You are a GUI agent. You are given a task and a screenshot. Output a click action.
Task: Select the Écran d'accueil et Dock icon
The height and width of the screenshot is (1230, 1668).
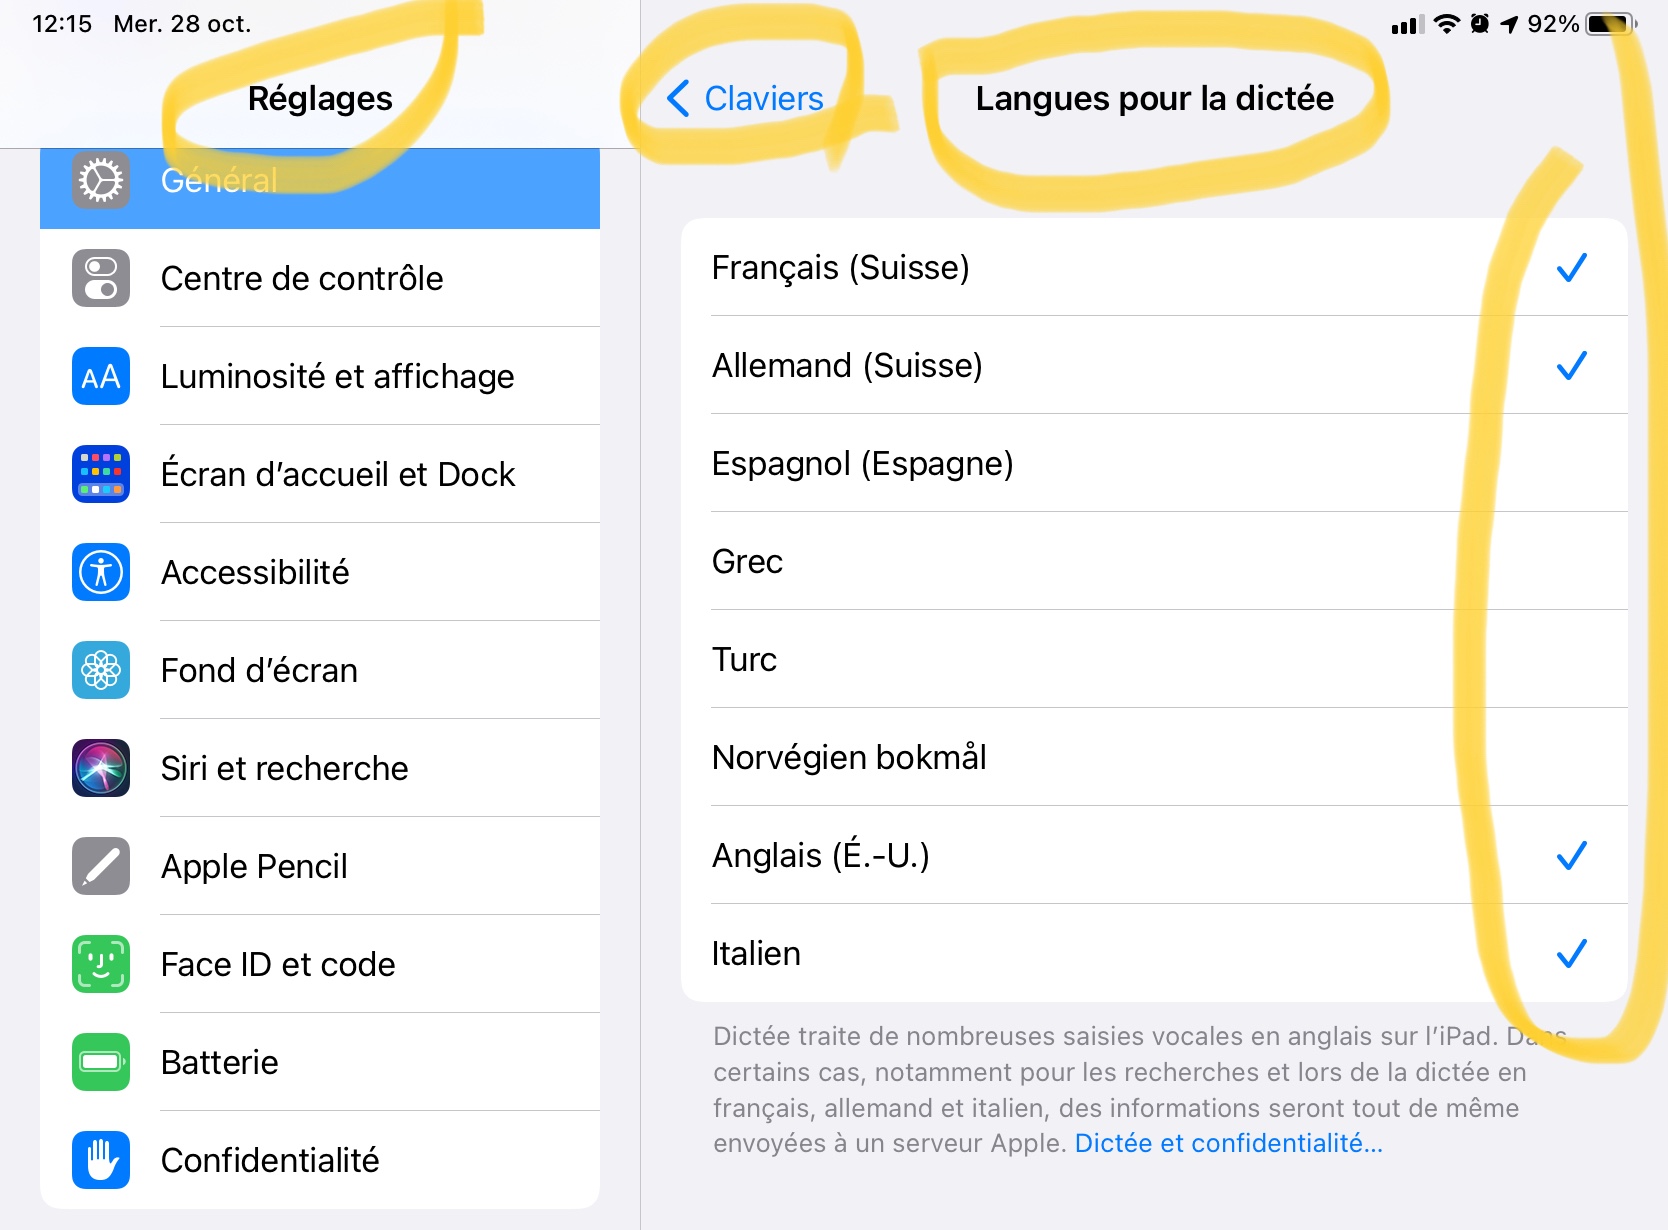tap(101, 474)
